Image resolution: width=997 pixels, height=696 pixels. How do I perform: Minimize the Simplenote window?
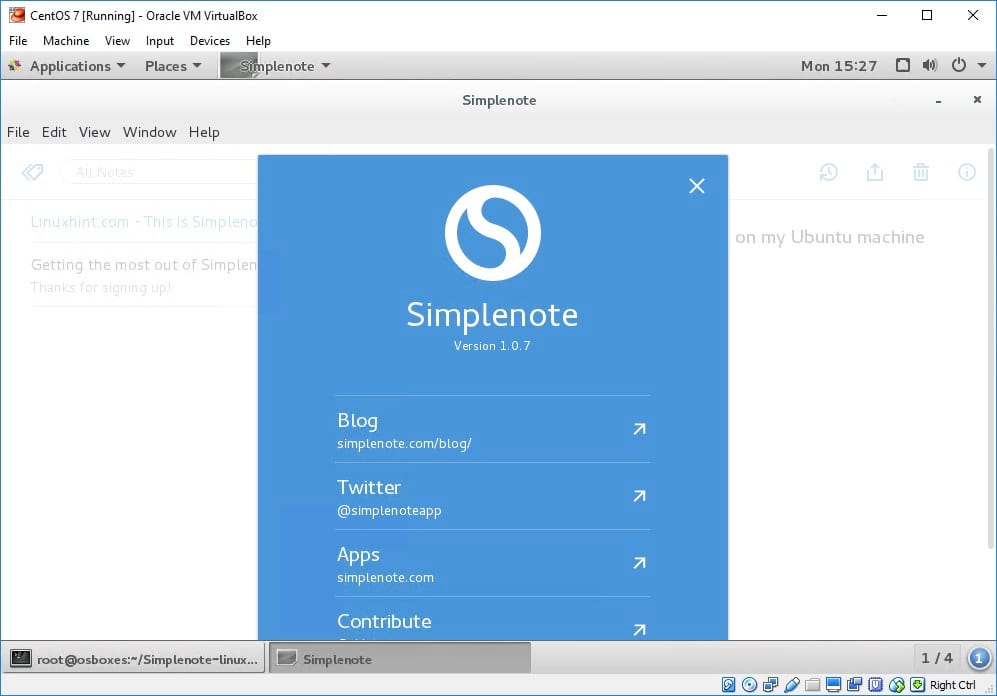[939, 100]
